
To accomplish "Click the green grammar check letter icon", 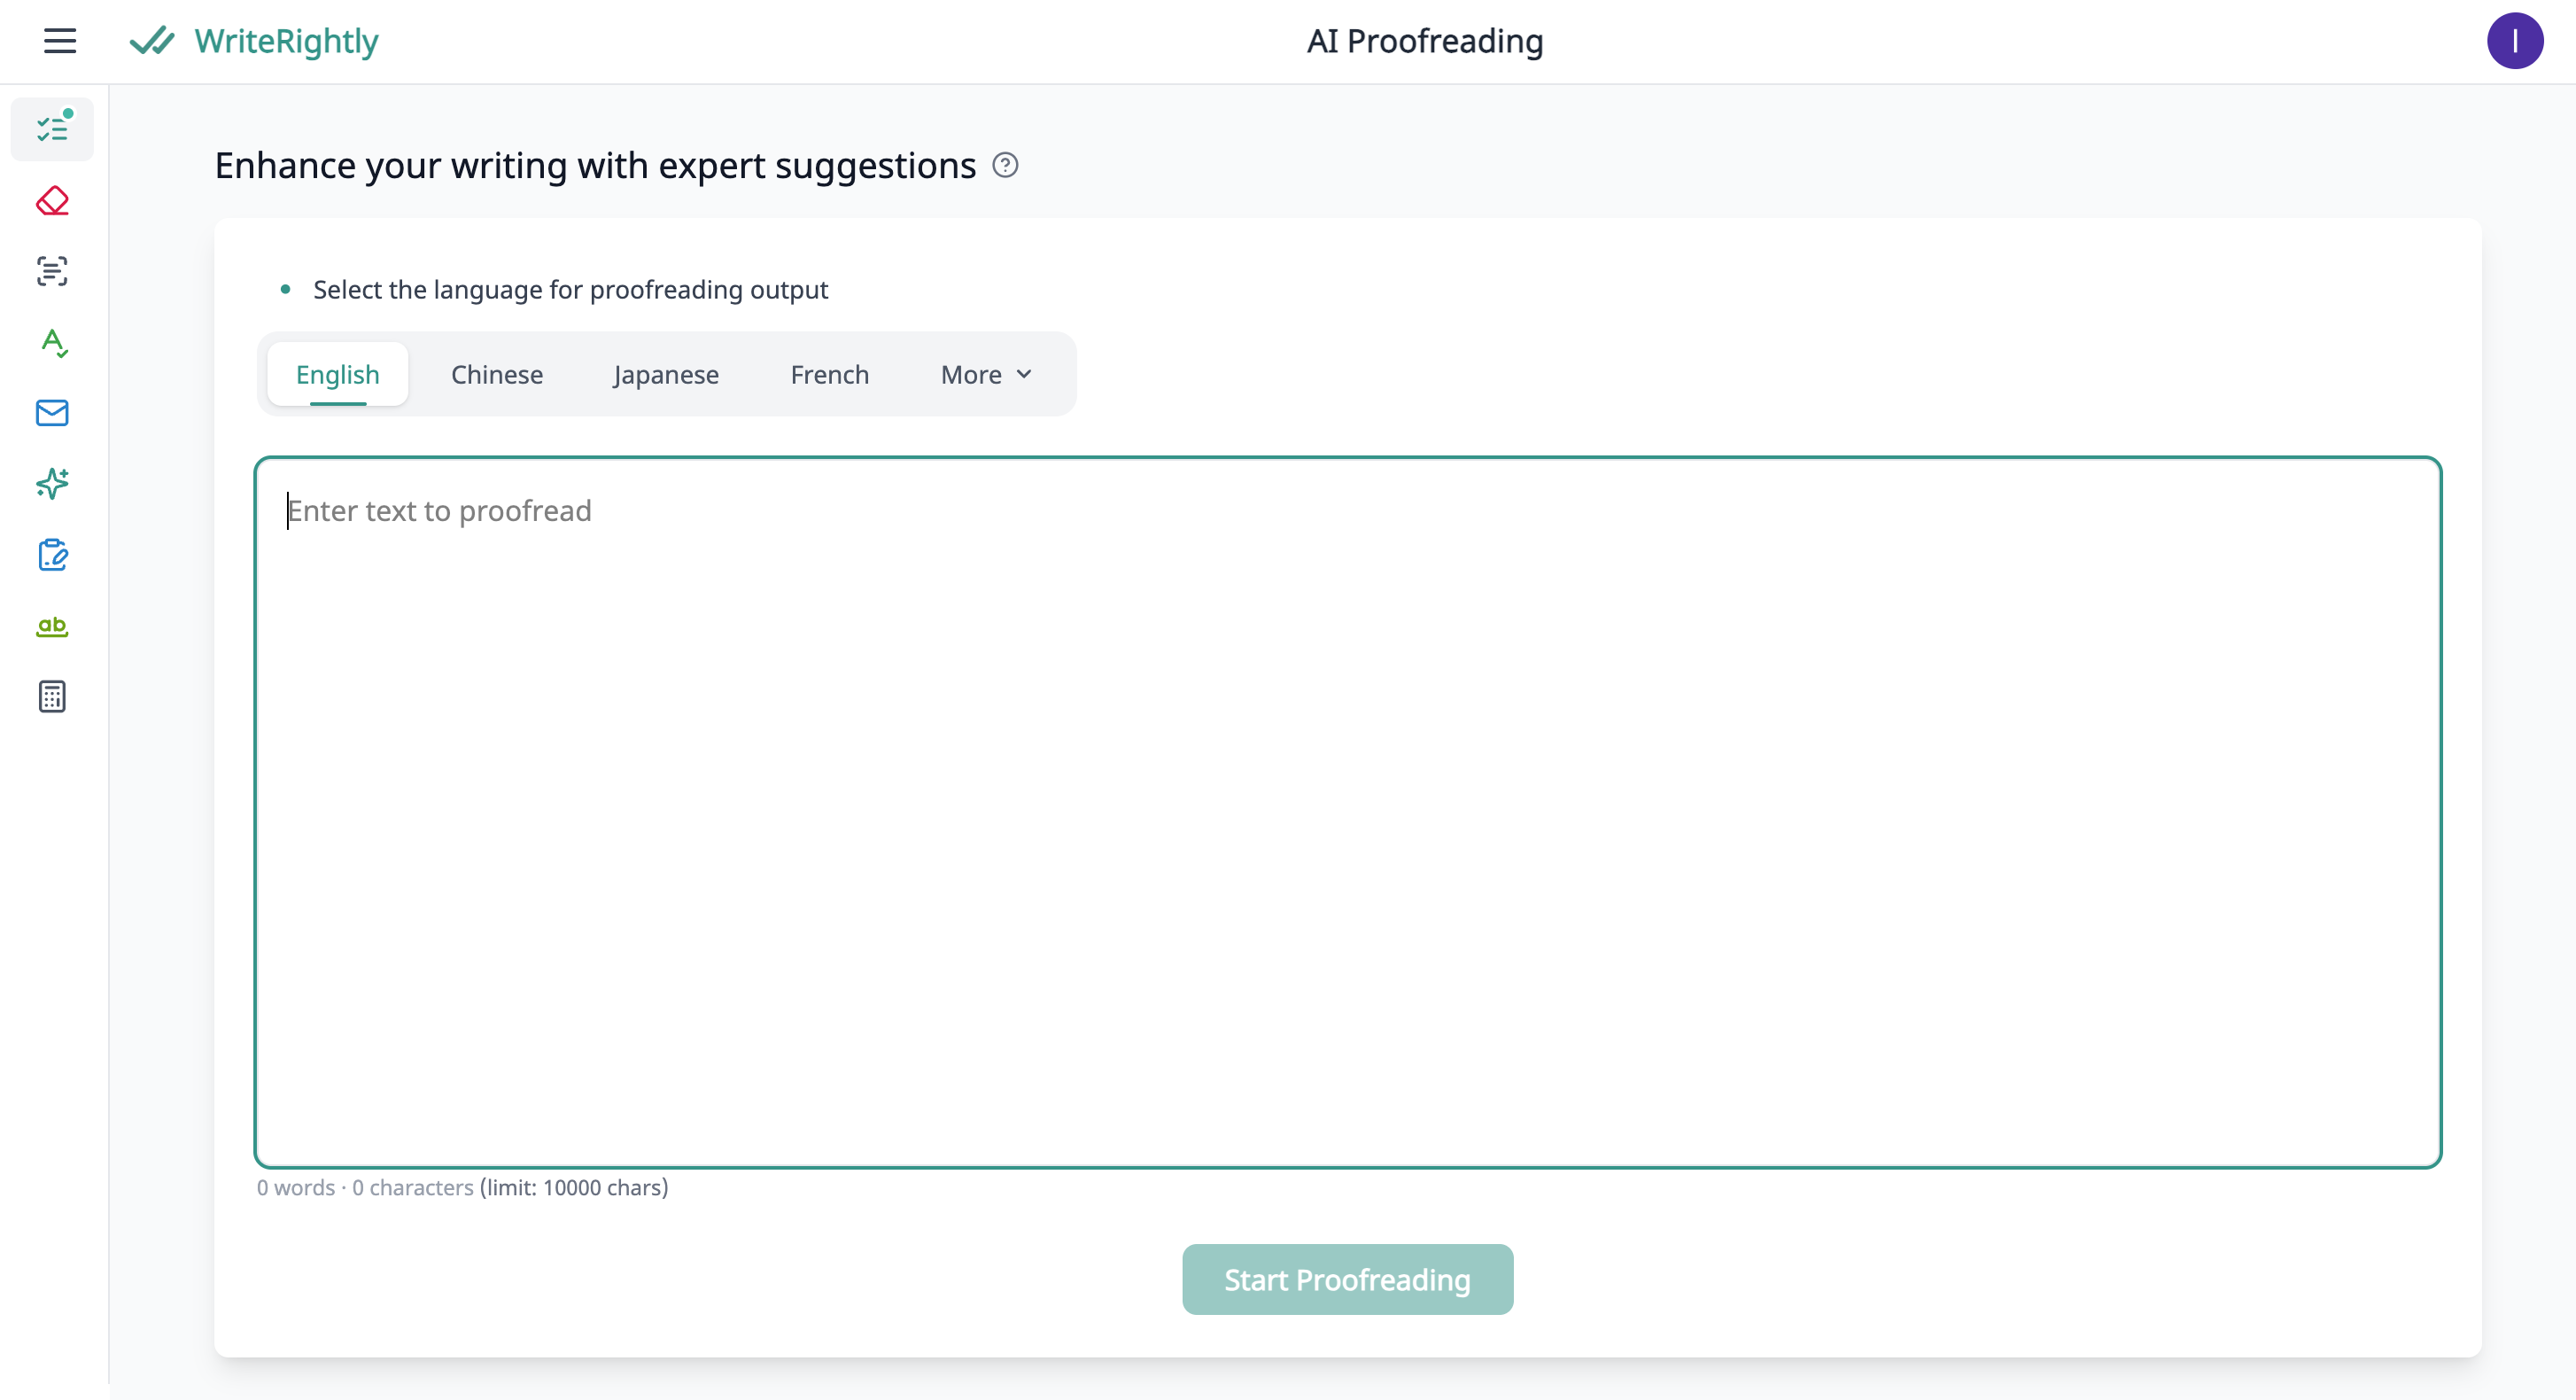I will (x=52, y=343).
